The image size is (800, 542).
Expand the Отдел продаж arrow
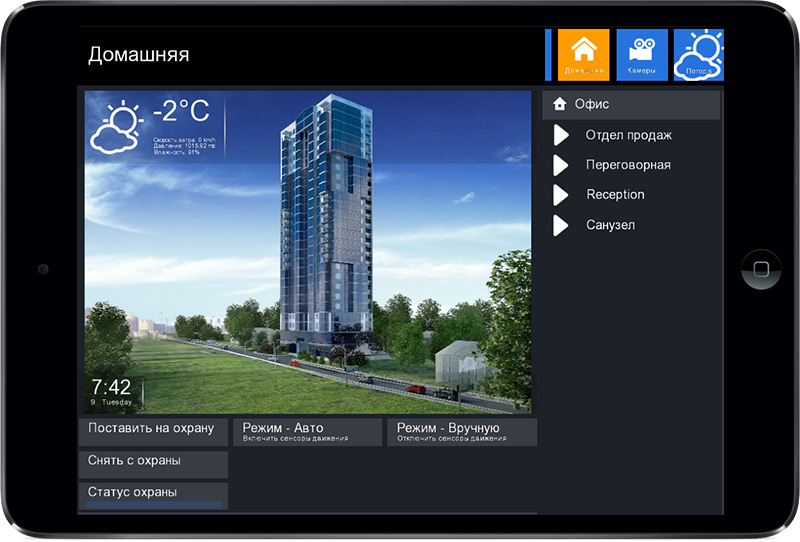[561, 135]
